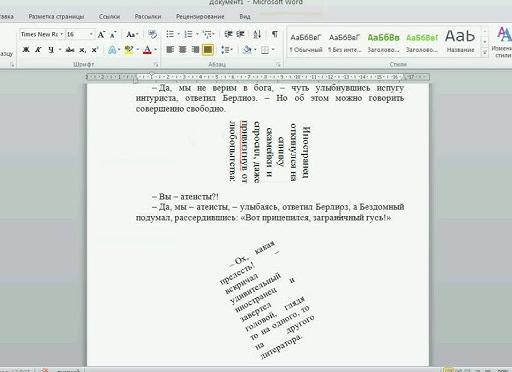512x372 pixels.
Task: Clear formatting with eraser icon
Action: pyautogui.click(x=152, y=34)
